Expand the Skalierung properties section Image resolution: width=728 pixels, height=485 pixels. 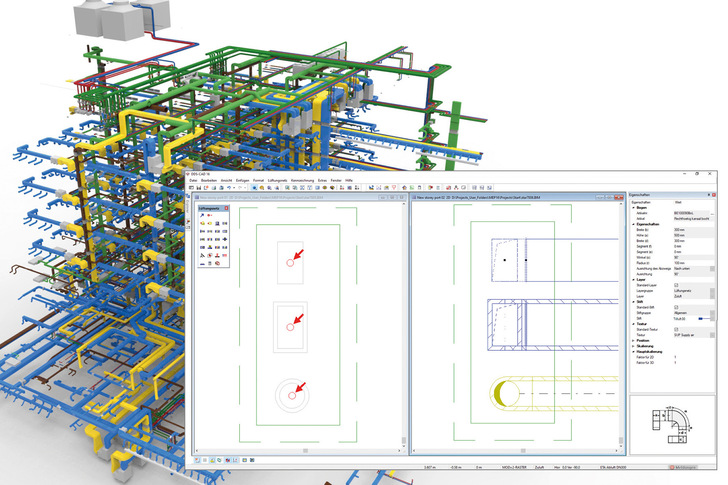[x=631, y=345]
